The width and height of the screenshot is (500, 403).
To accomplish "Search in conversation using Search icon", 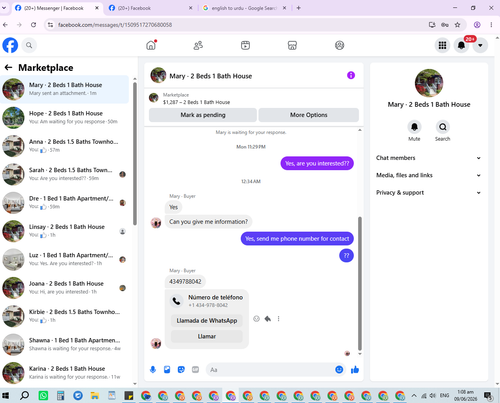I will coord(443,127).
